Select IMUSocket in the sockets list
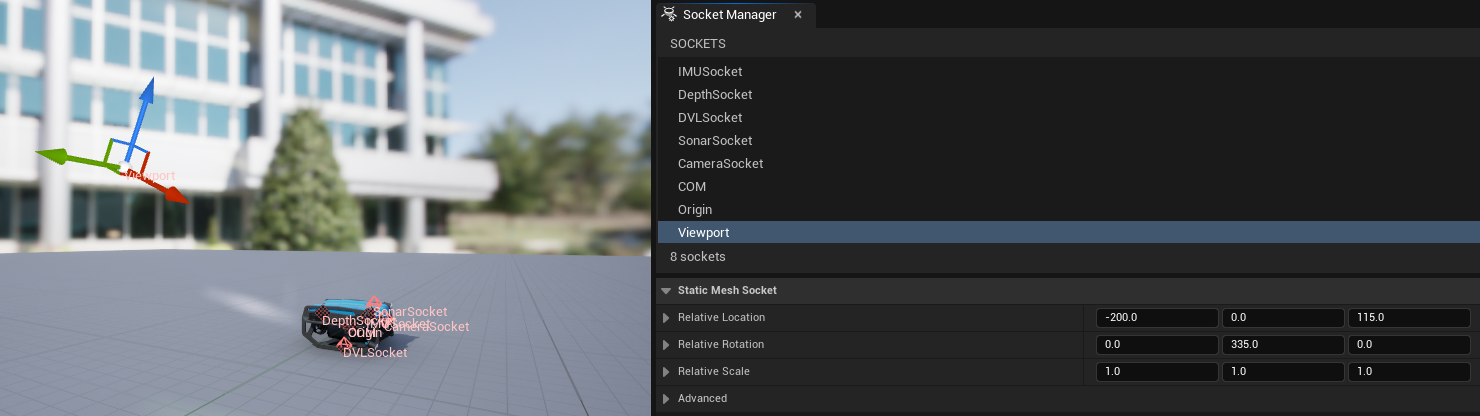This screenshot has width=1480, height=416. click(710, 72)
